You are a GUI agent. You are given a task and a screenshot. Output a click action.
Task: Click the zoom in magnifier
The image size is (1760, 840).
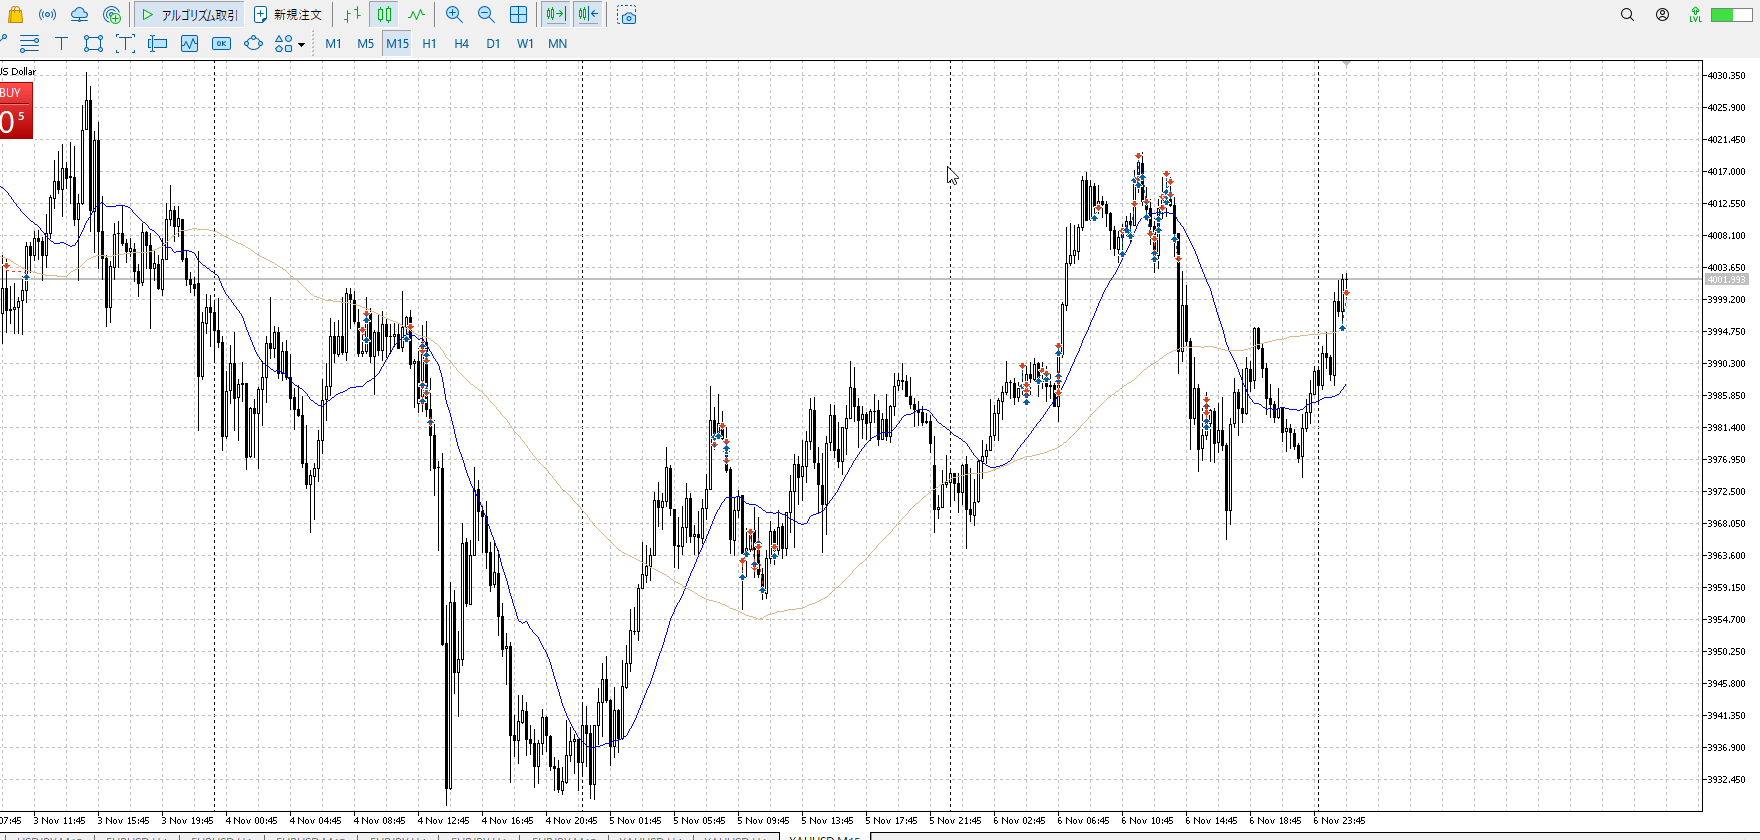point(454,15)
